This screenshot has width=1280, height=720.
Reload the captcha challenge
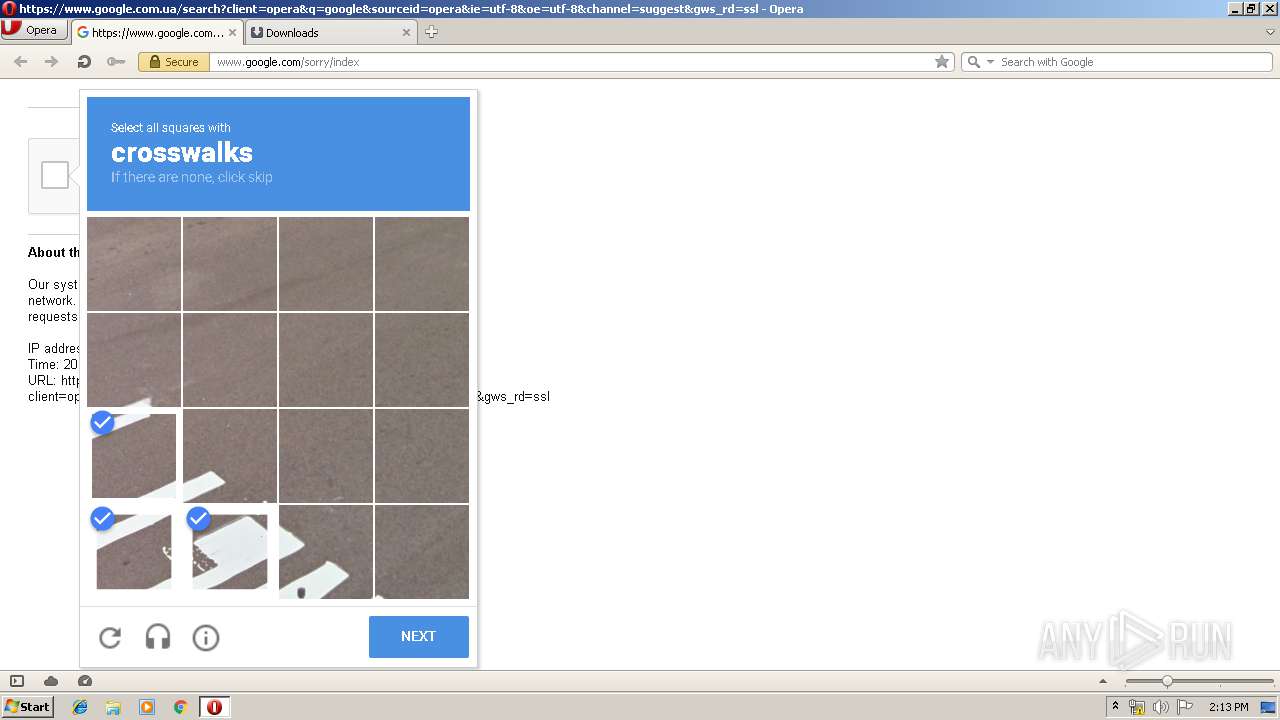pyautogui.click(x=110, y=638)
